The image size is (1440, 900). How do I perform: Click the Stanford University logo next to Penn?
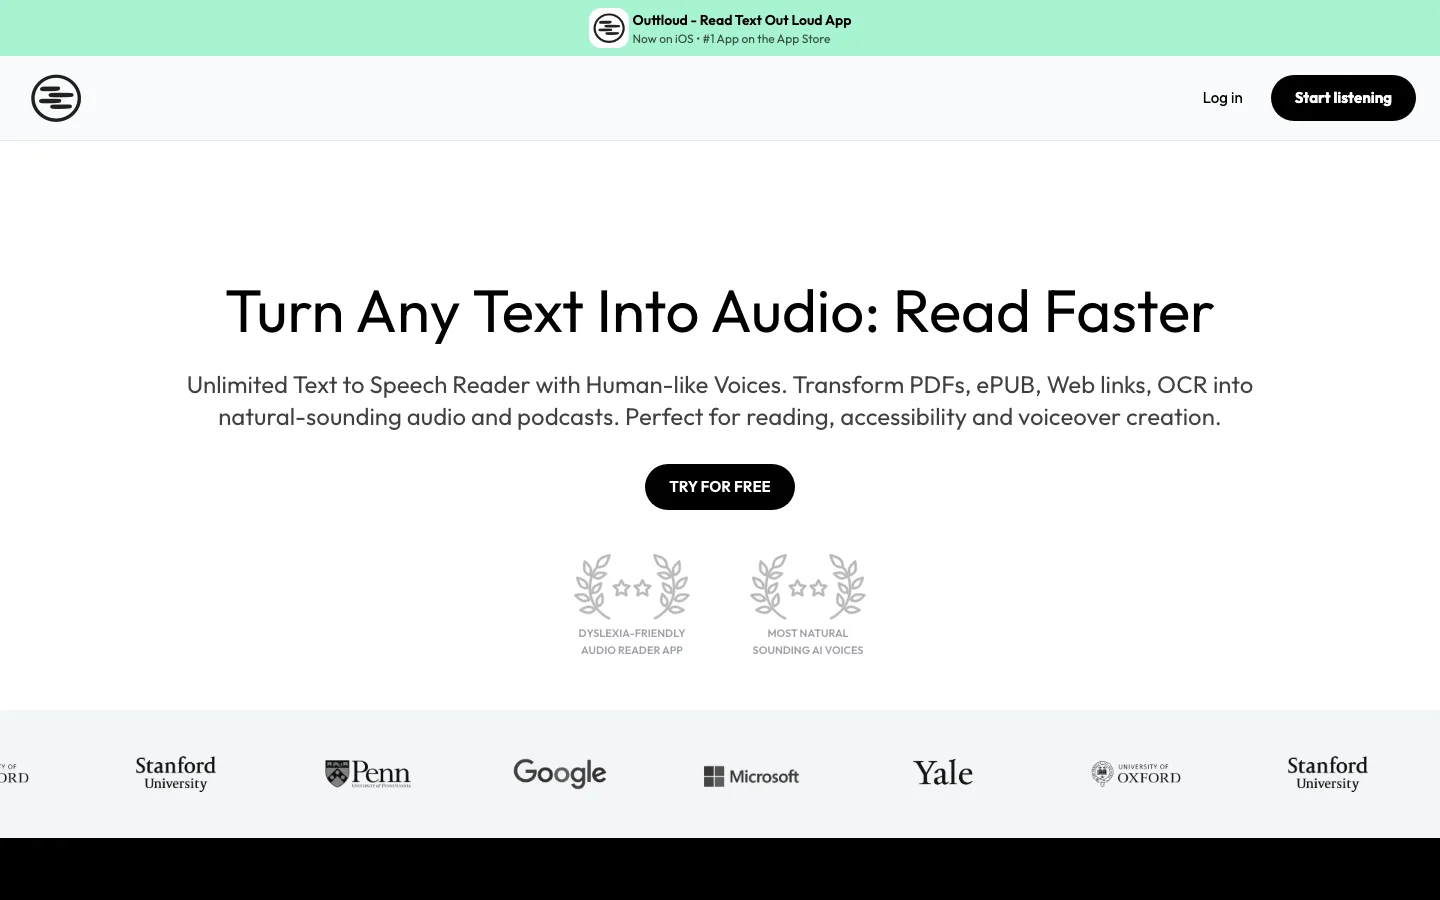tap(176, 773)
